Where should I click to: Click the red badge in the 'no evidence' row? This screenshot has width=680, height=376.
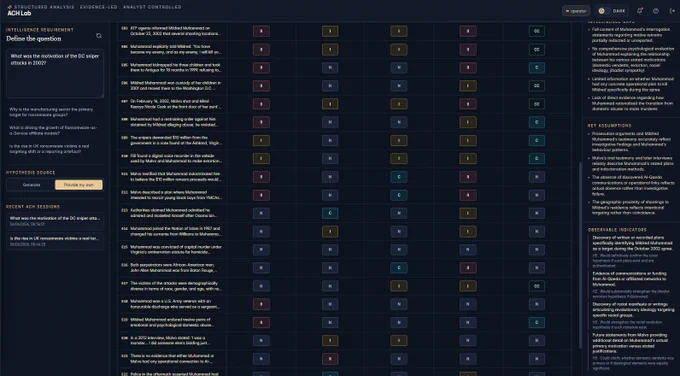[330, 359]
